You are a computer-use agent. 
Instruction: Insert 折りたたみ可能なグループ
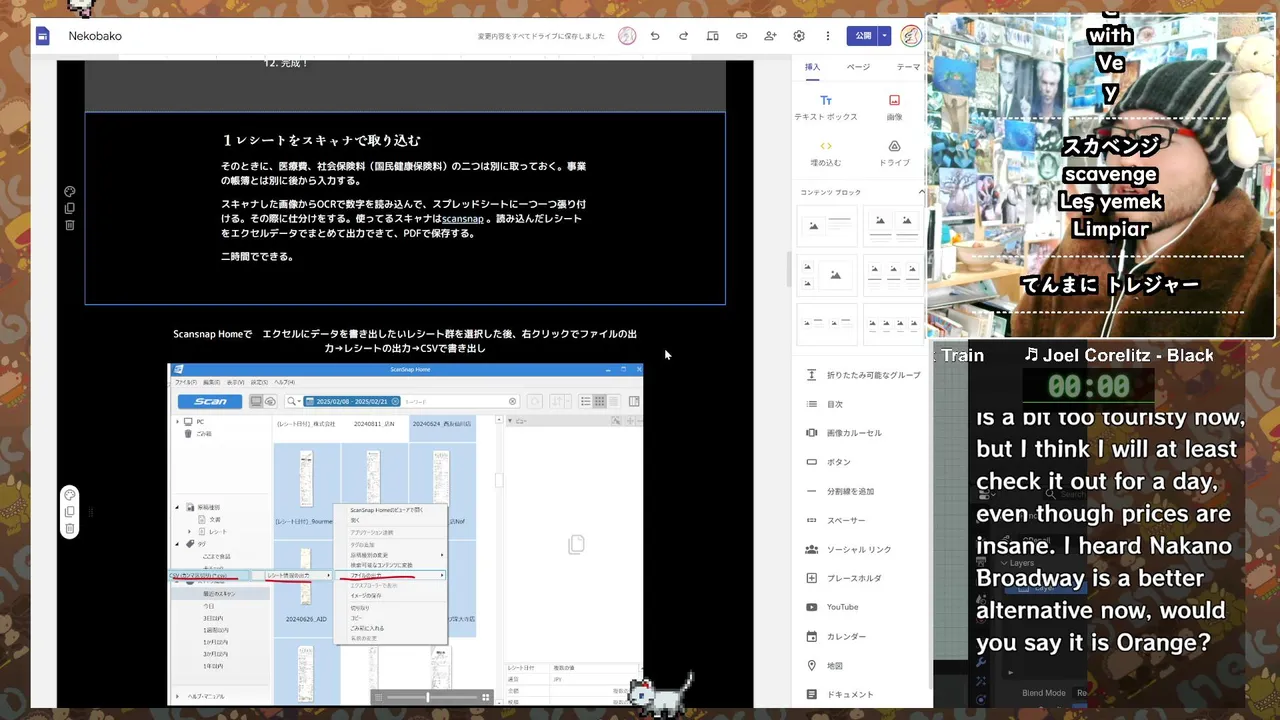click(x=862, y=375)
